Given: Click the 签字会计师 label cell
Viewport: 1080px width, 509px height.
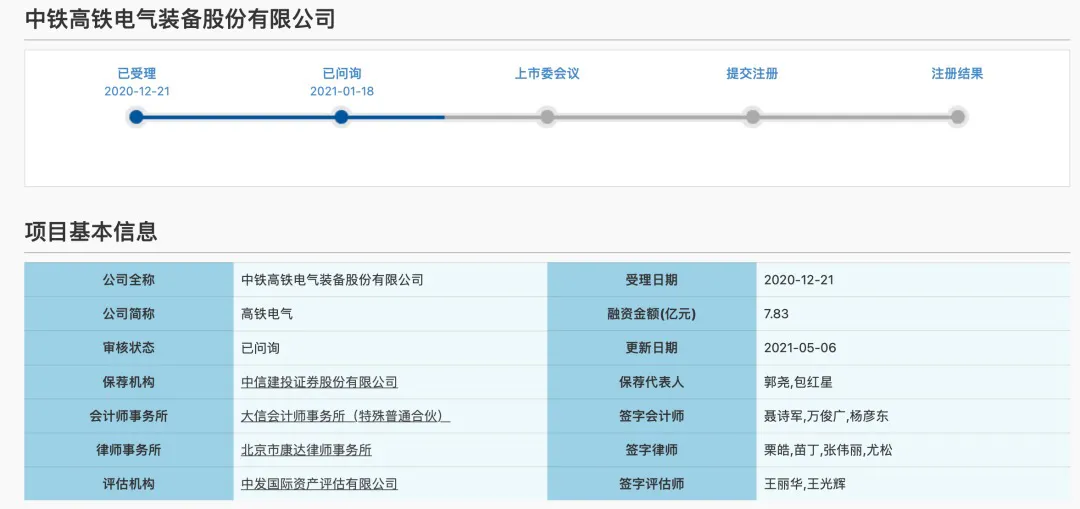Looking at the screenshot, I should pyautogui.click(x=652, y=416).
